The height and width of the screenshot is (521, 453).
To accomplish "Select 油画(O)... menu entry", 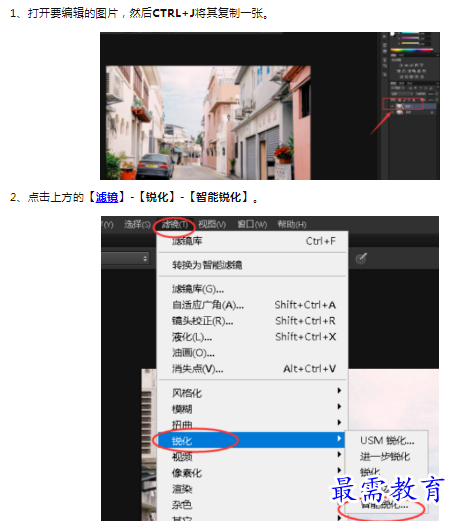I will pos(252,353).
